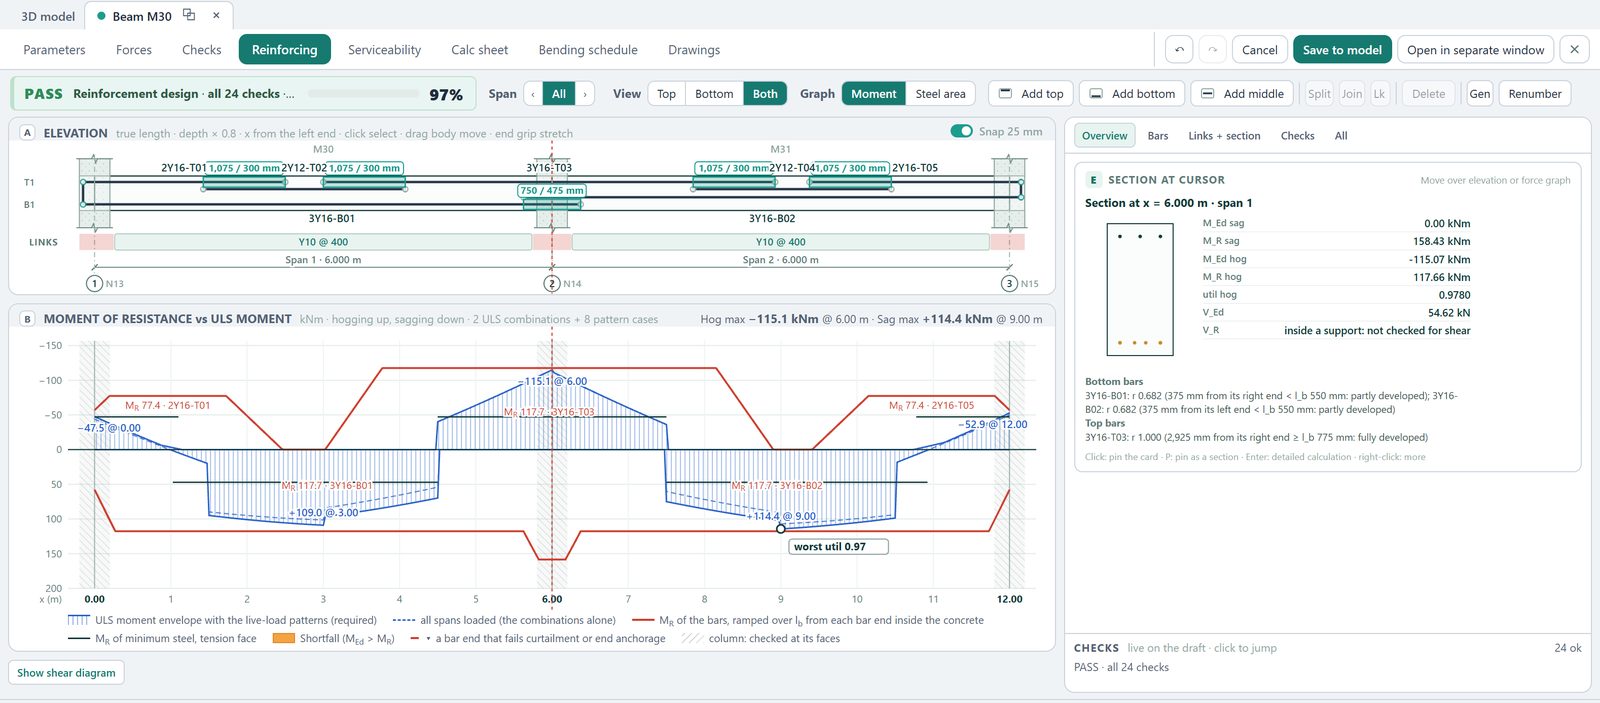Click the worst util point on the graph
This screenshot has height=703, width=1600.
pyautogui.click(x=781, y=529)
